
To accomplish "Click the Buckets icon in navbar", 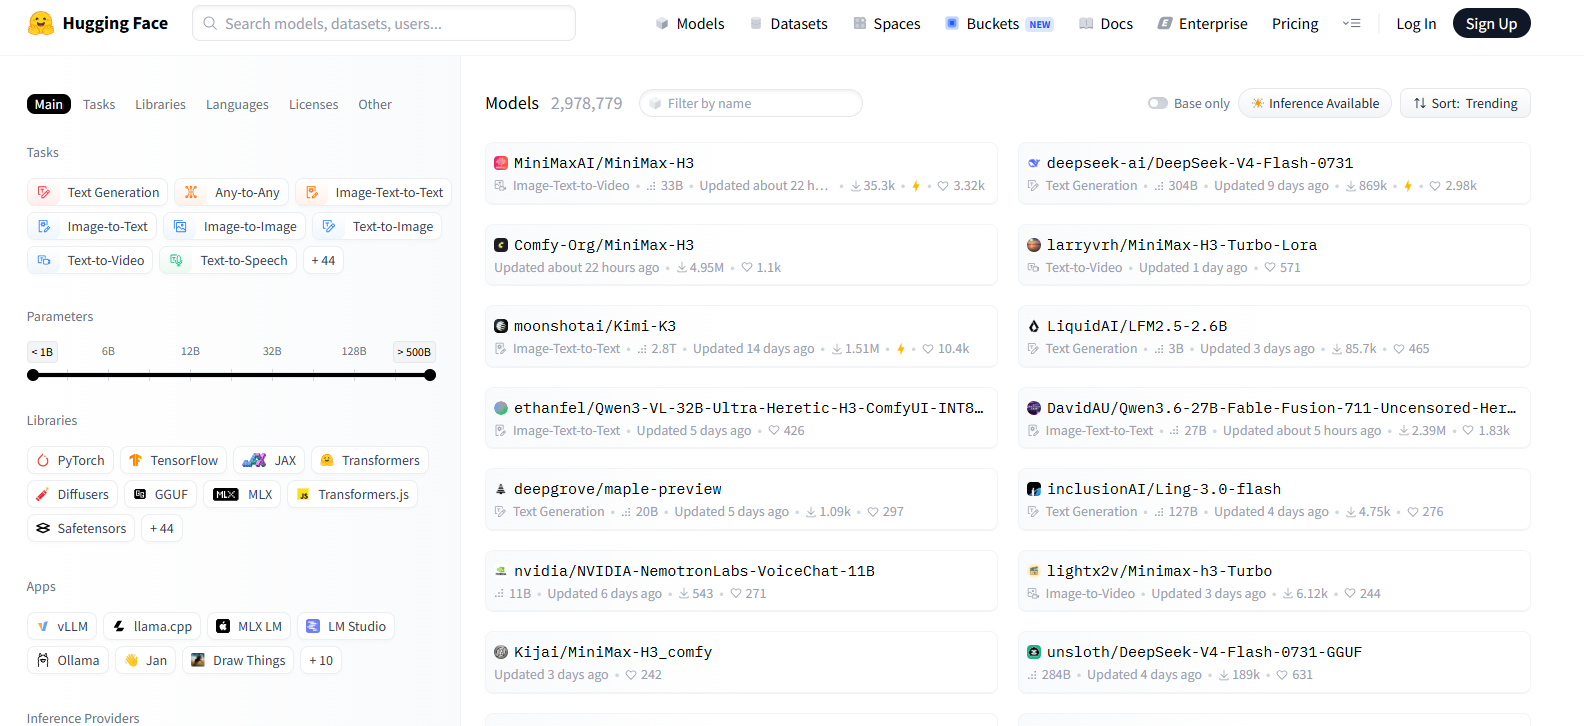I will click(x=952, y=23).
